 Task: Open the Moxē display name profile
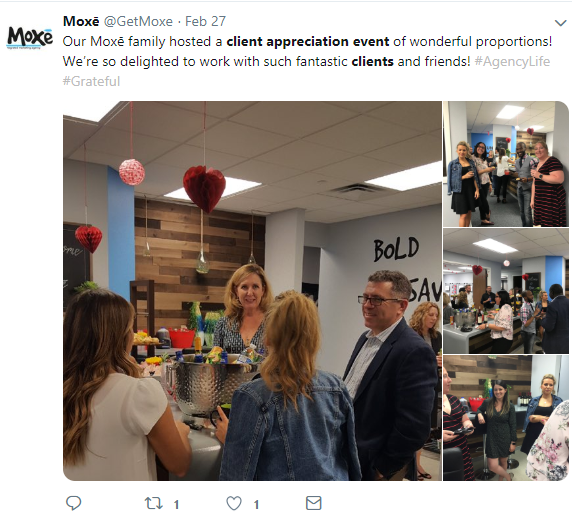(x=81, y=21)
